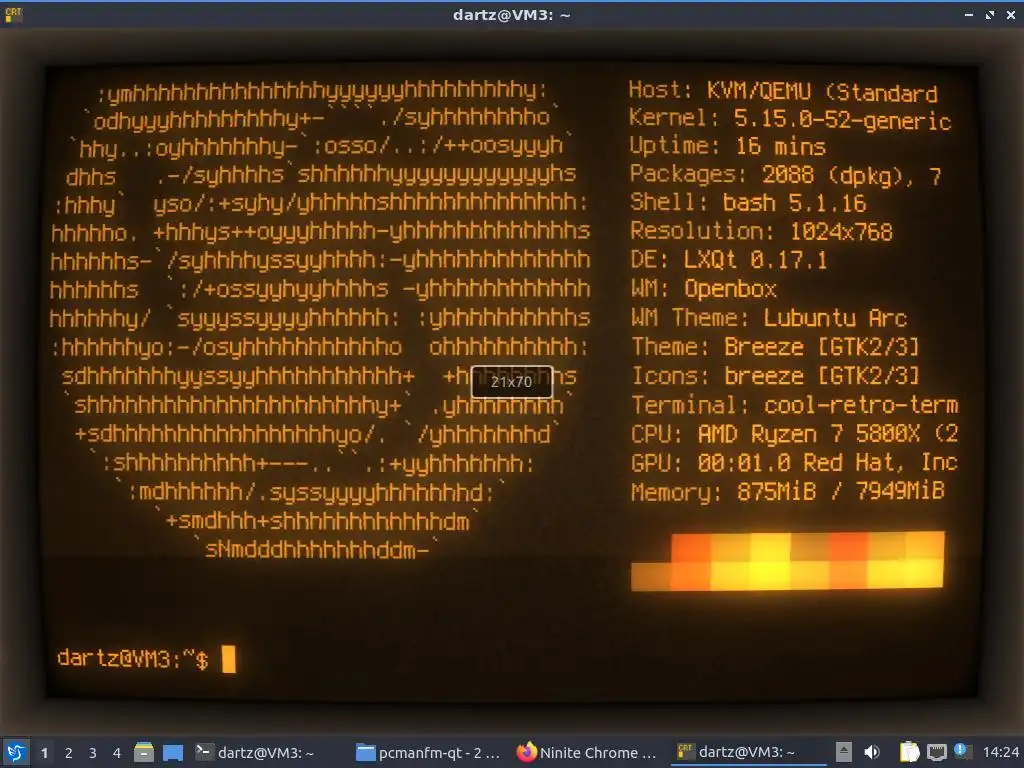
Task: Click the clipboard tray icon
Action: 909,752
